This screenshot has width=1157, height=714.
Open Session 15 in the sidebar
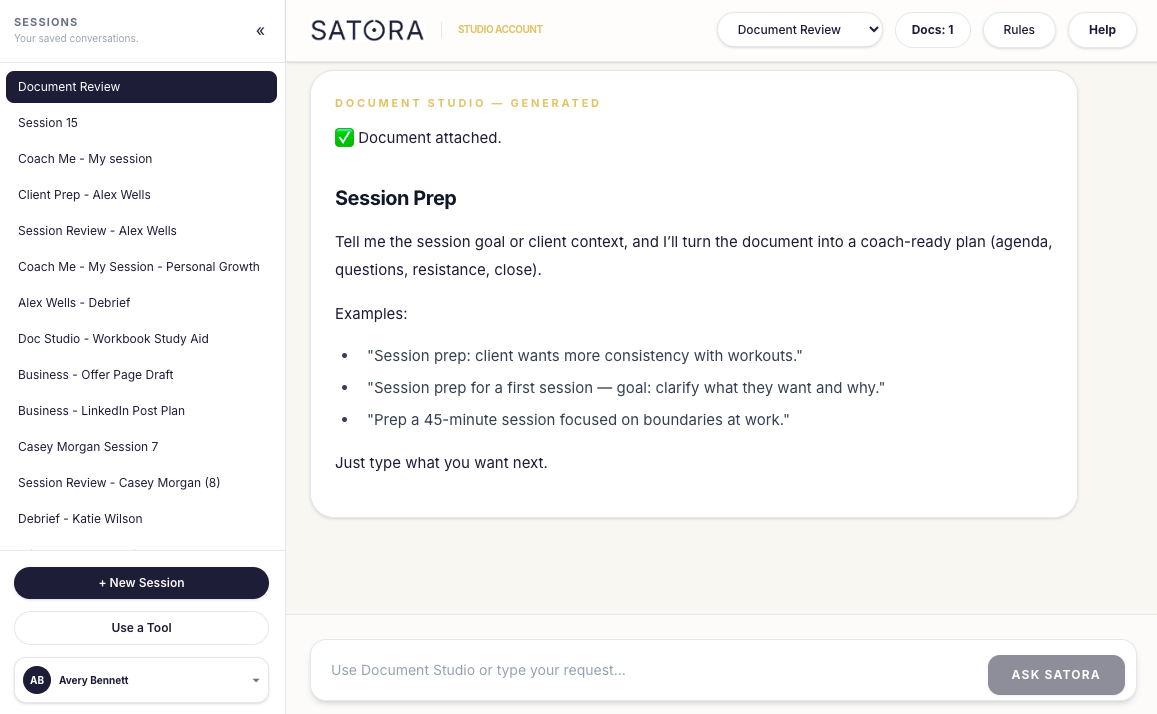[48, 123]
